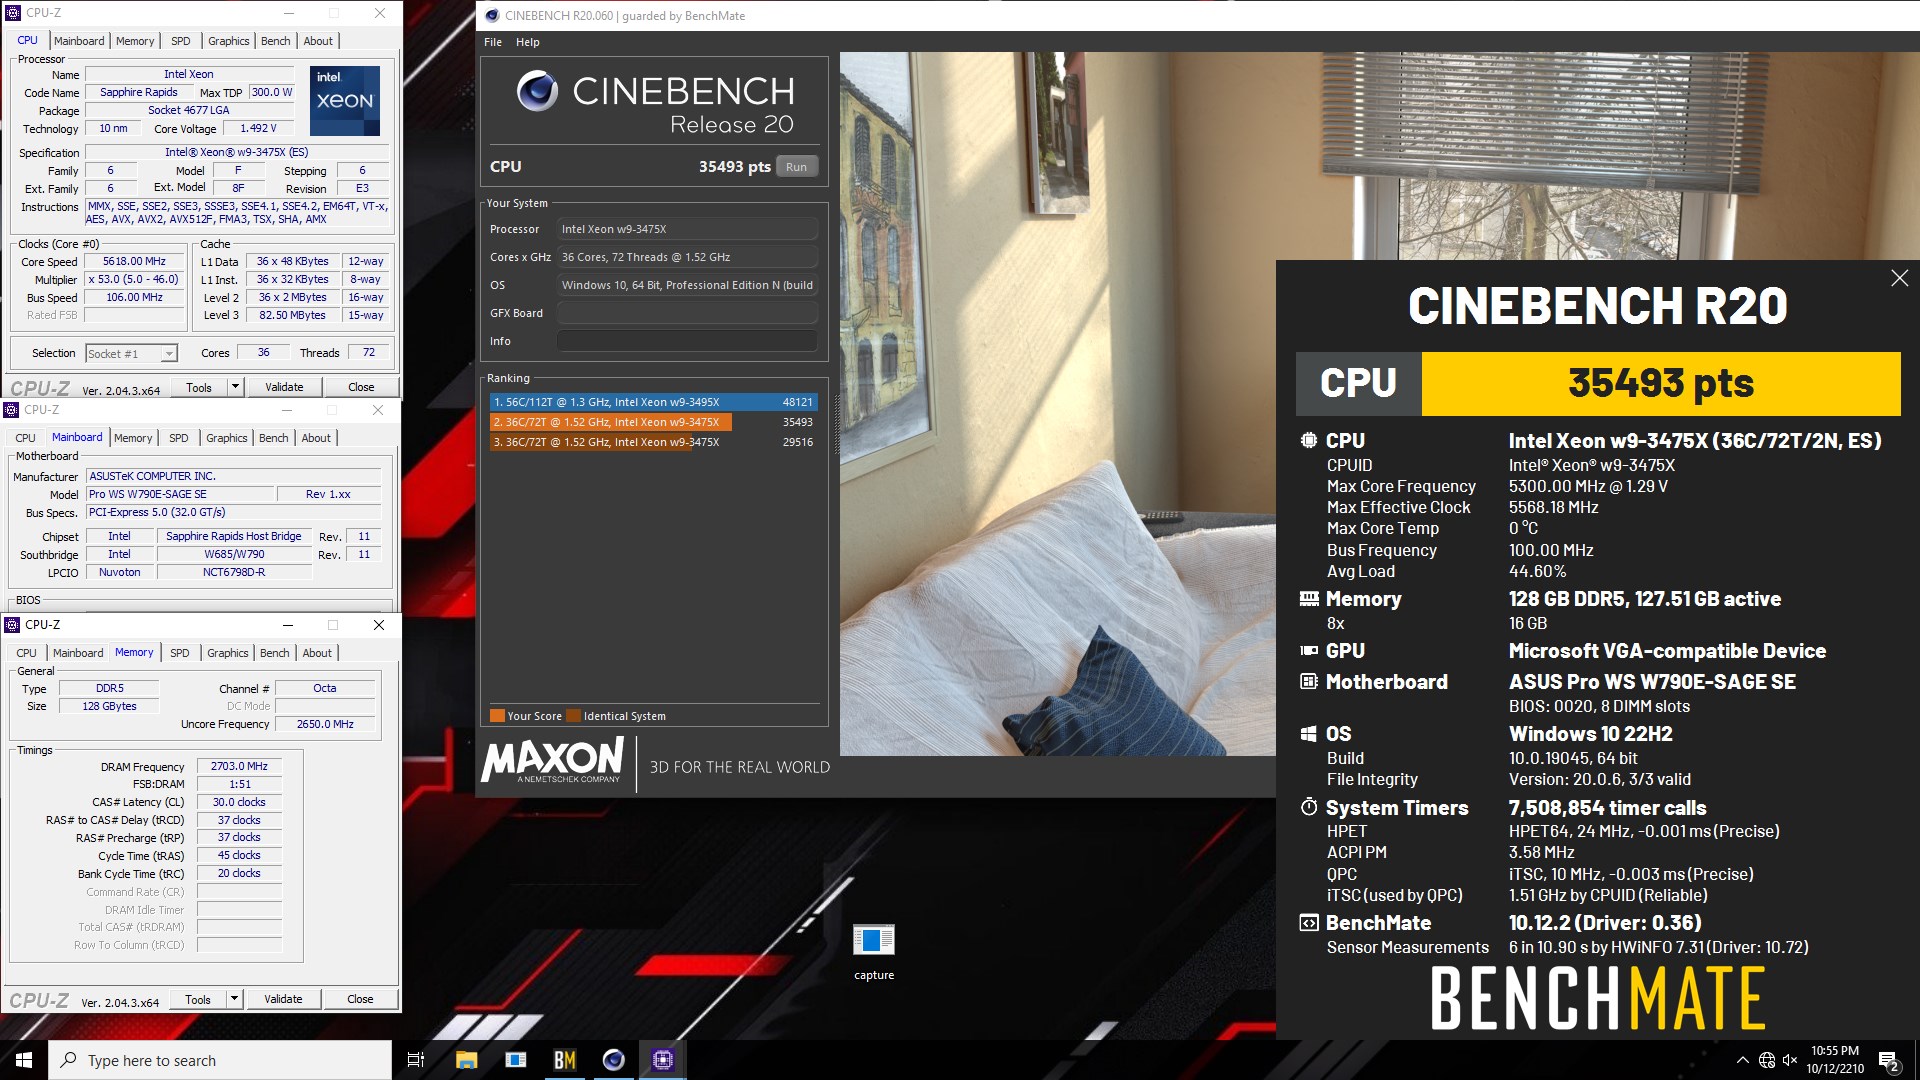This screenshot has width=1920, height=1080.
Task: Expand Tools dropdown arrow in bottom CPU-Z
Action: tap(234, 999)
